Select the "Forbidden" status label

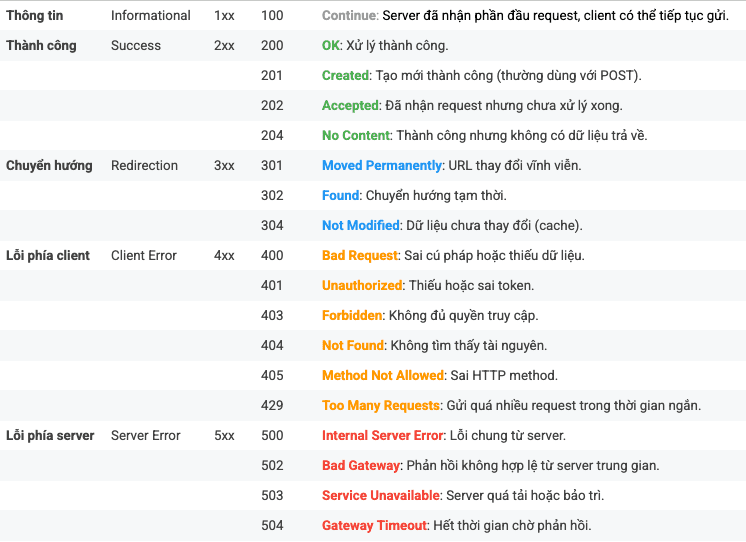[x=352, y=316]
